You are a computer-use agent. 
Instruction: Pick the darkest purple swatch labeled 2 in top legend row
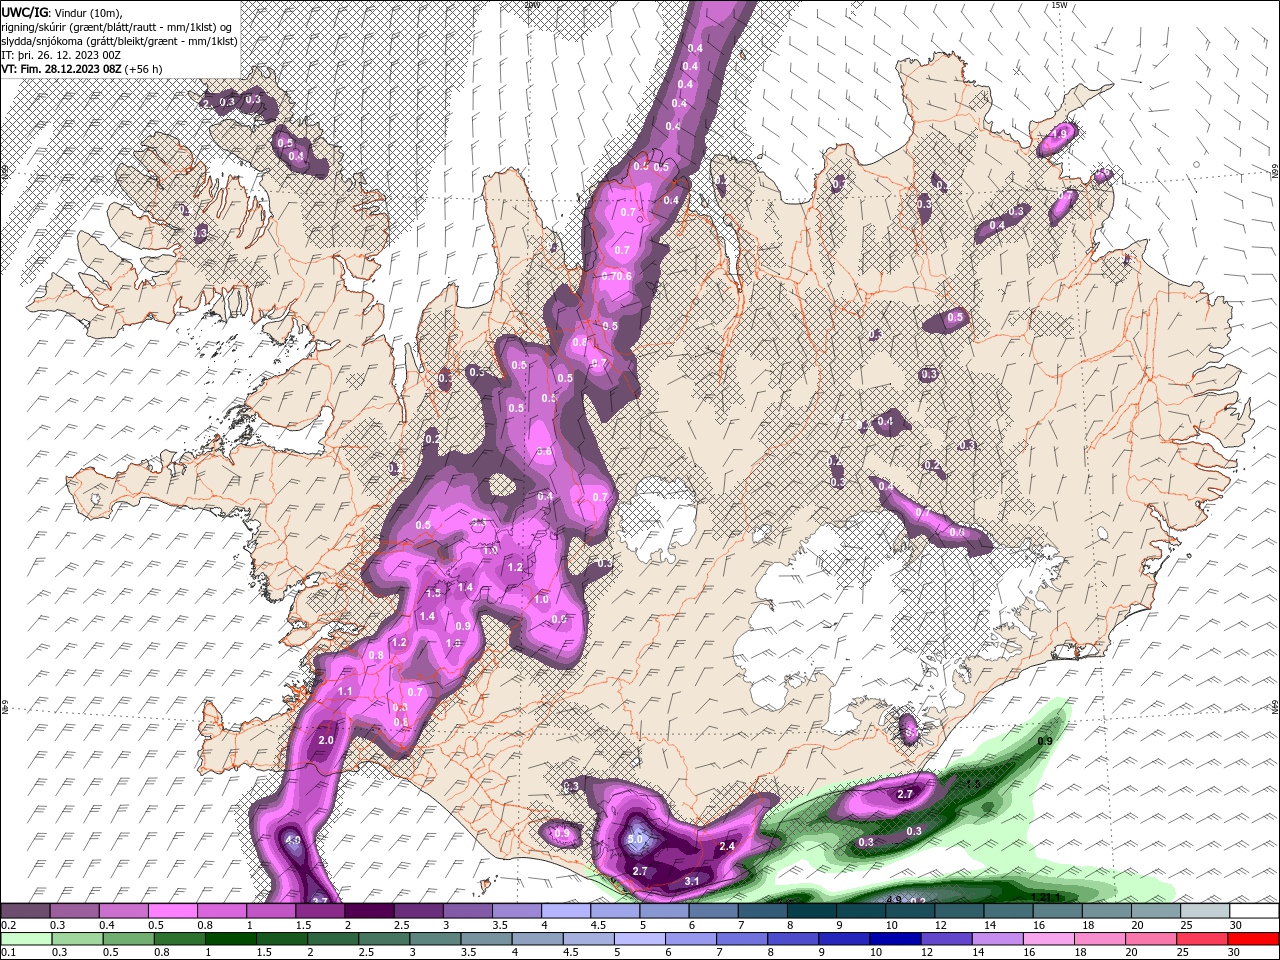(368, 911)
